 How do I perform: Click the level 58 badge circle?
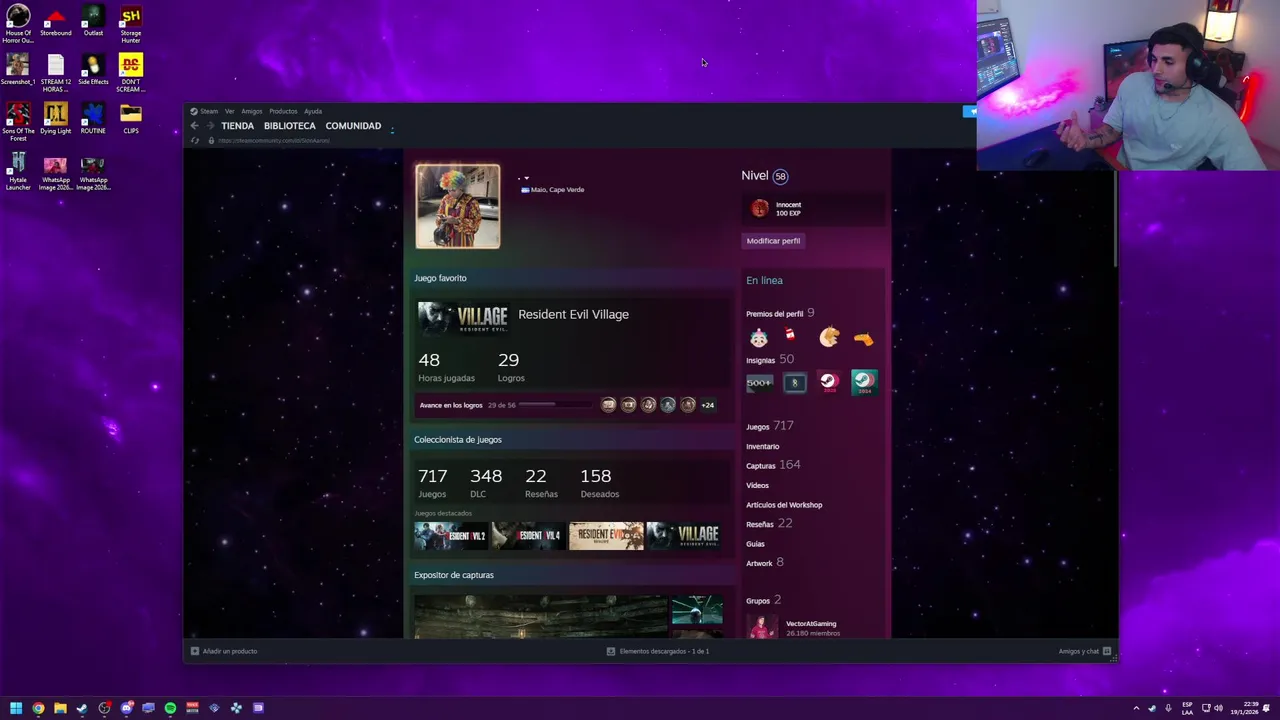(x=780, y=176)
